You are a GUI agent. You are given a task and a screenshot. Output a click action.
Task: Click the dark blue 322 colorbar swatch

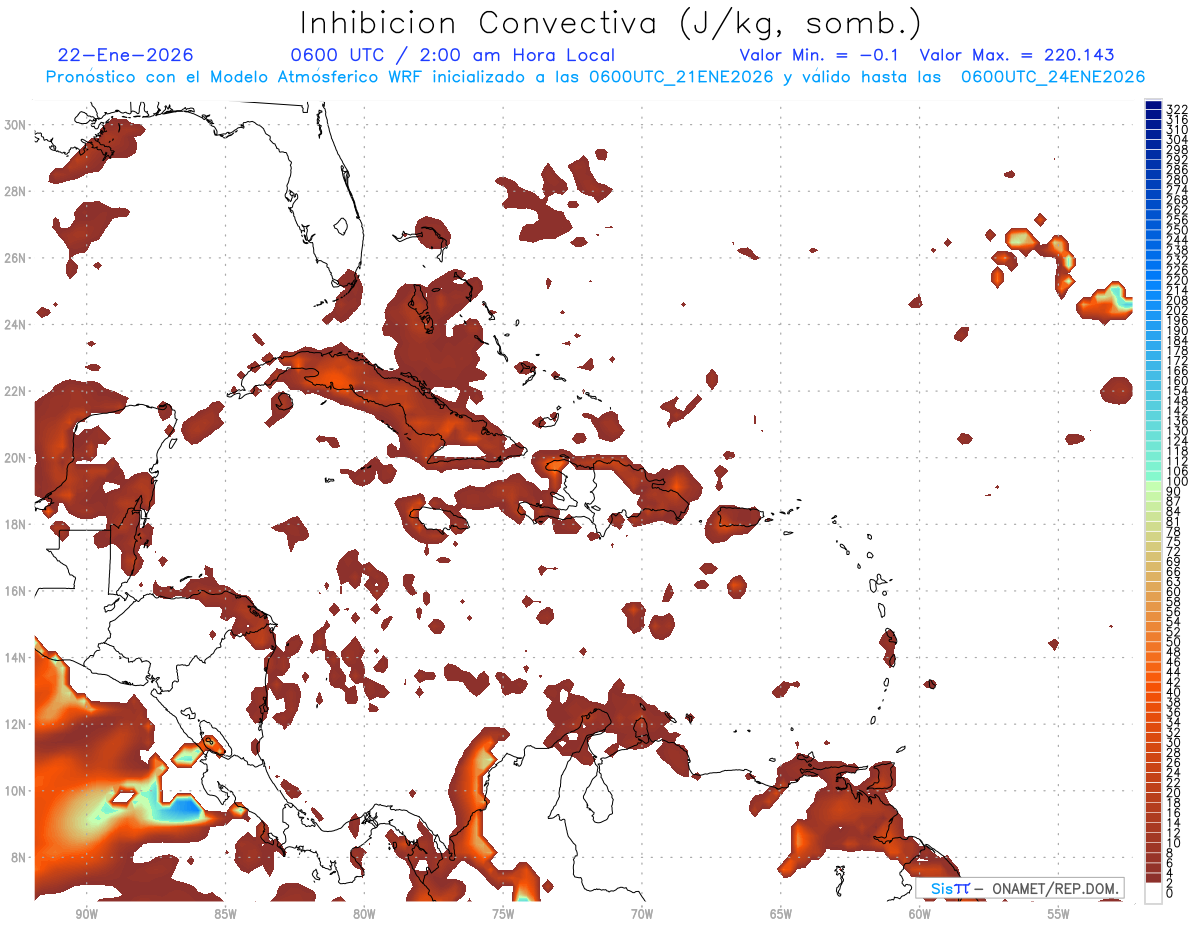click(1153, 106)
